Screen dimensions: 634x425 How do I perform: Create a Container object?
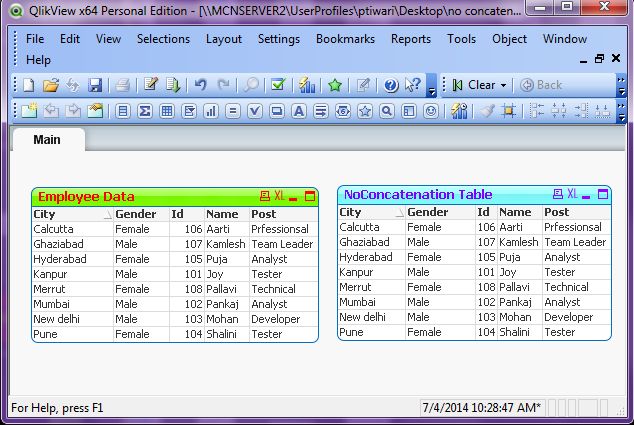409,111
